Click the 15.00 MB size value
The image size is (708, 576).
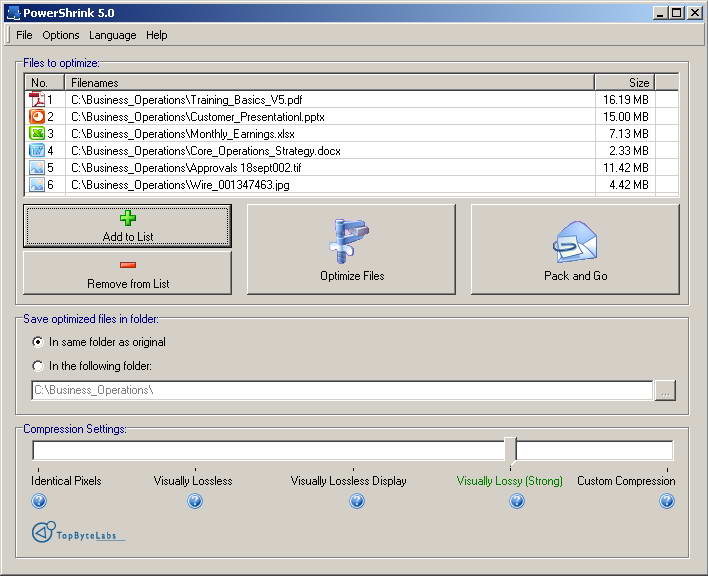pyautogui.click(x=625, y=117)
